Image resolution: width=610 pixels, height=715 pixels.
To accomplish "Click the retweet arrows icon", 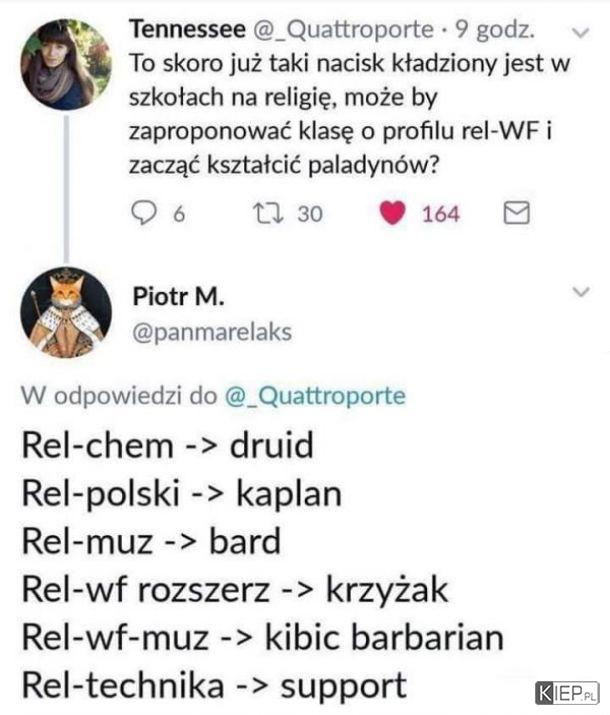I will coord(269,213).
